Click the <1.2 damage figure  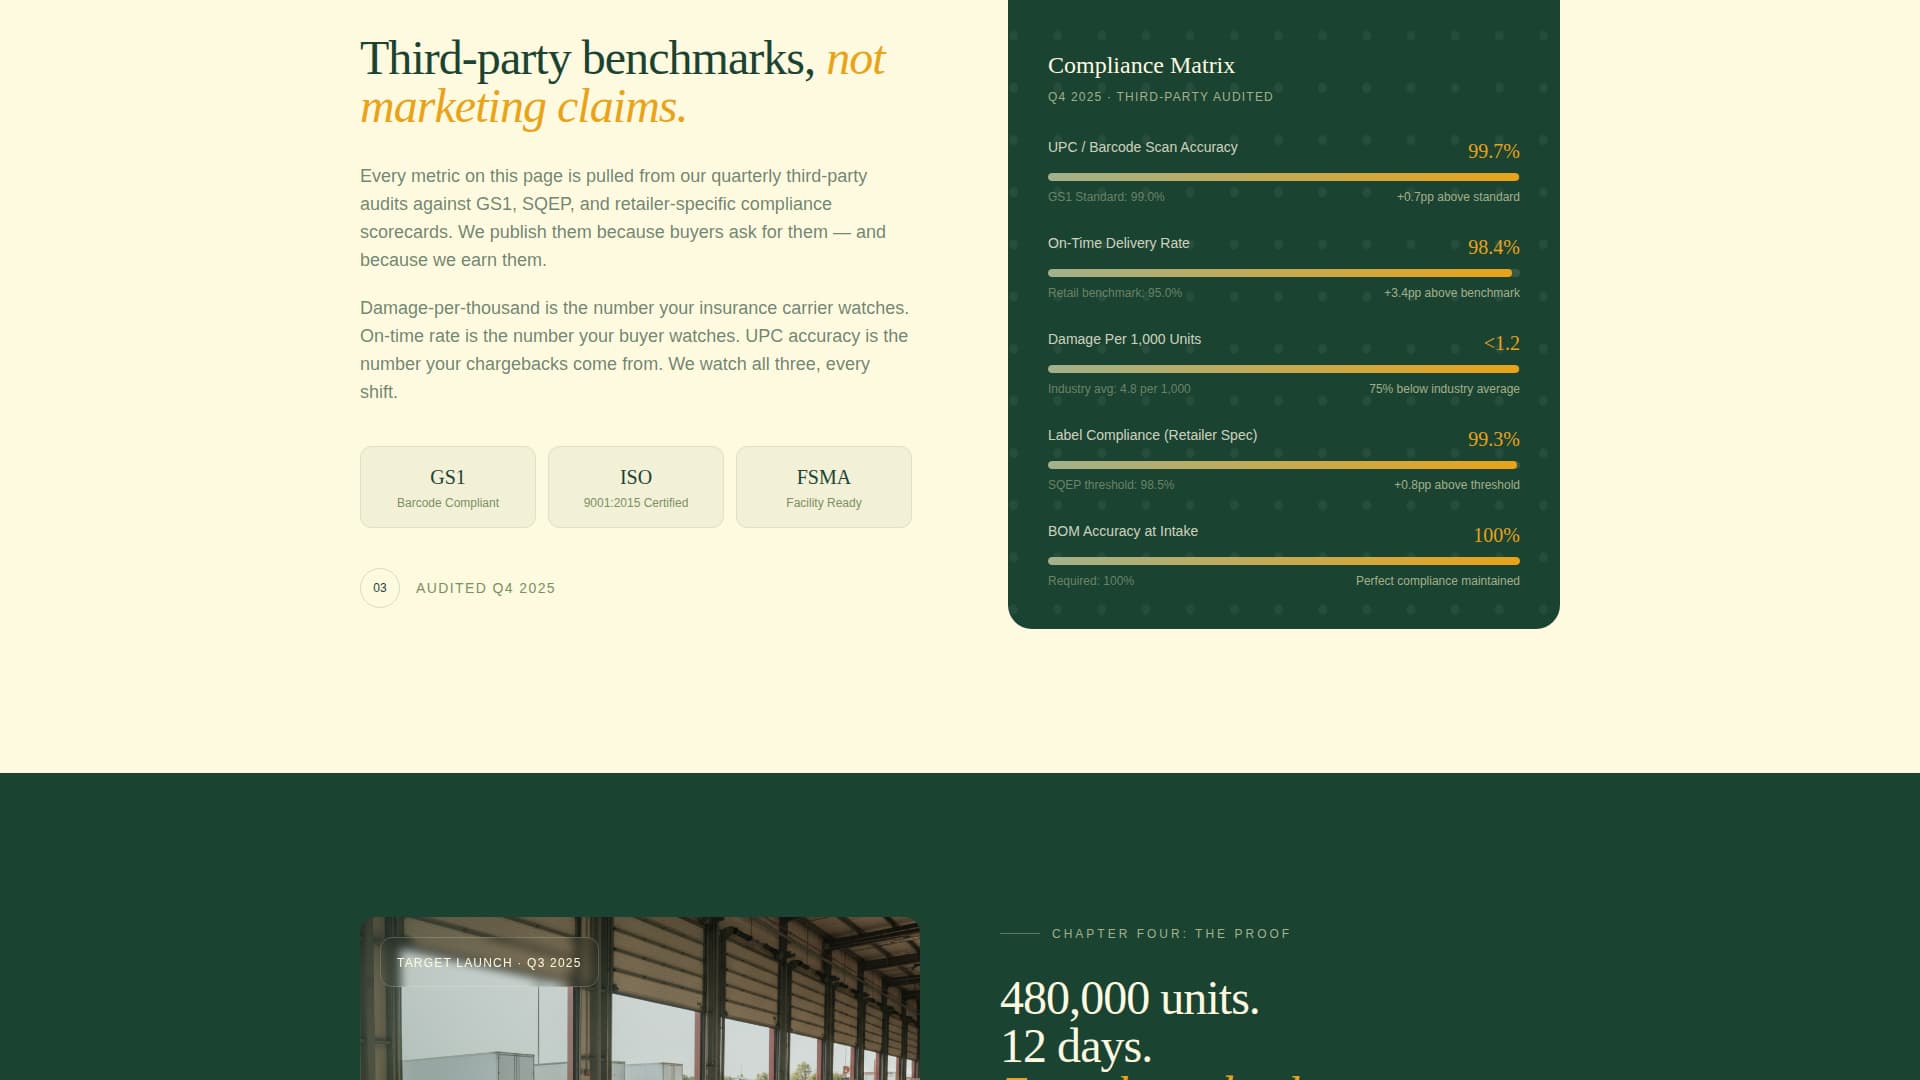pos(1502,343)
